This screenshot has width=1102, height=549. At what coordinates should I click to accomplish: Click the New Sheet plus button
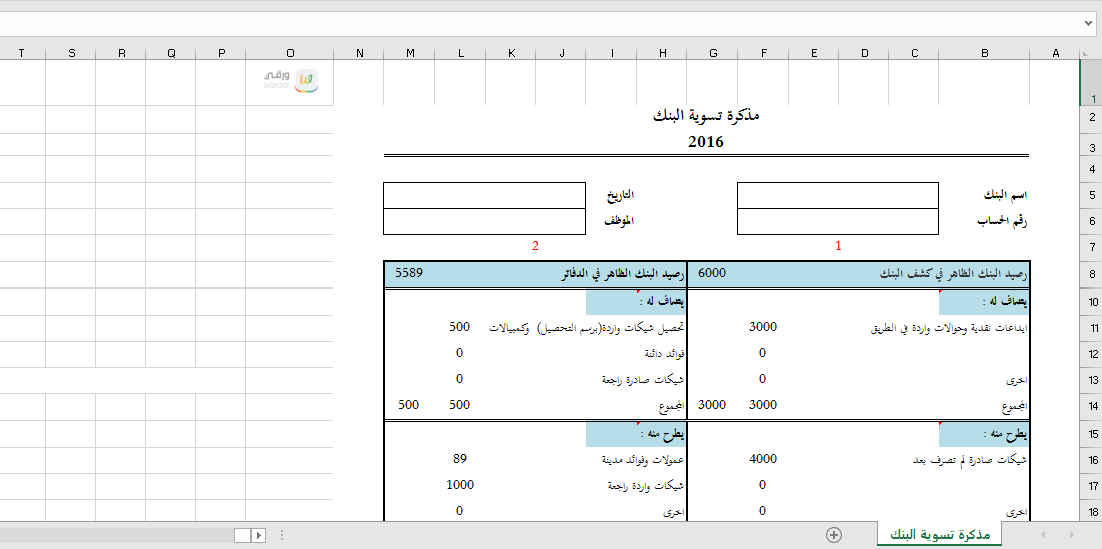[x=834, y=535]
